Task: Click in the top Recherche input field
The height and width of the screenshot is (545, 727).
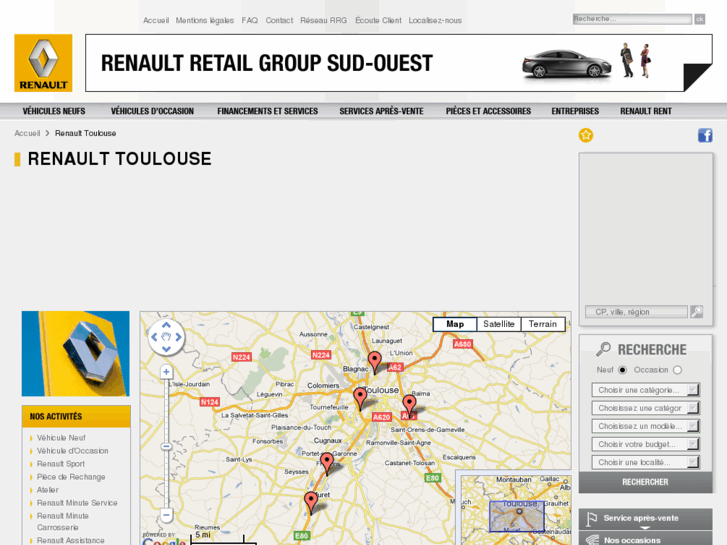Action: click(632, 19)
